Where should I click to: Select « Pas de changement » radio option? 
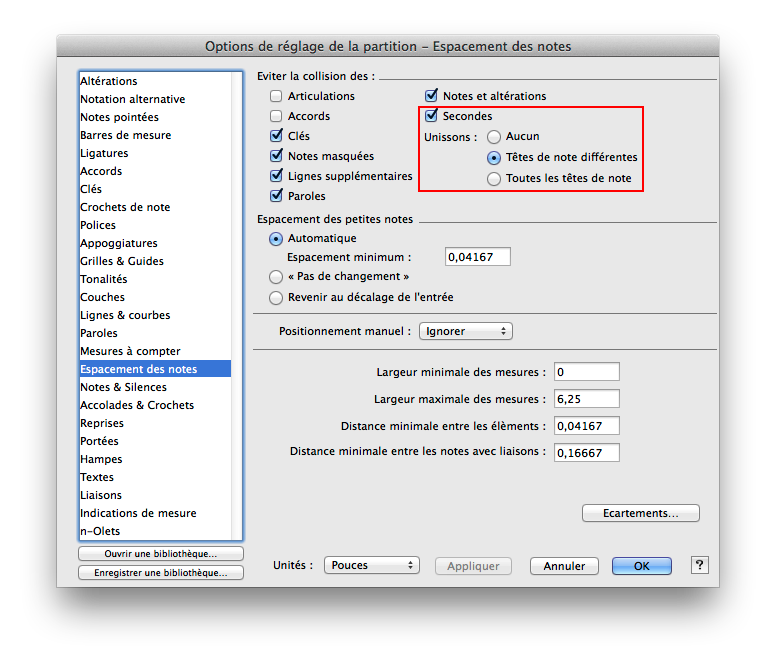(276, 276)
